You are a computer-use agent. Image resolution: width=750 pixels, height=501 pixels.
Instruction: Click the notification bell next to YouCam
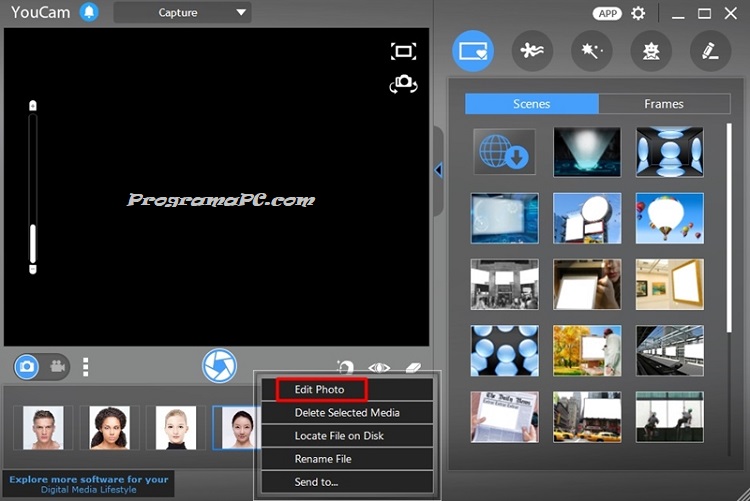click(x=89, y=13)
